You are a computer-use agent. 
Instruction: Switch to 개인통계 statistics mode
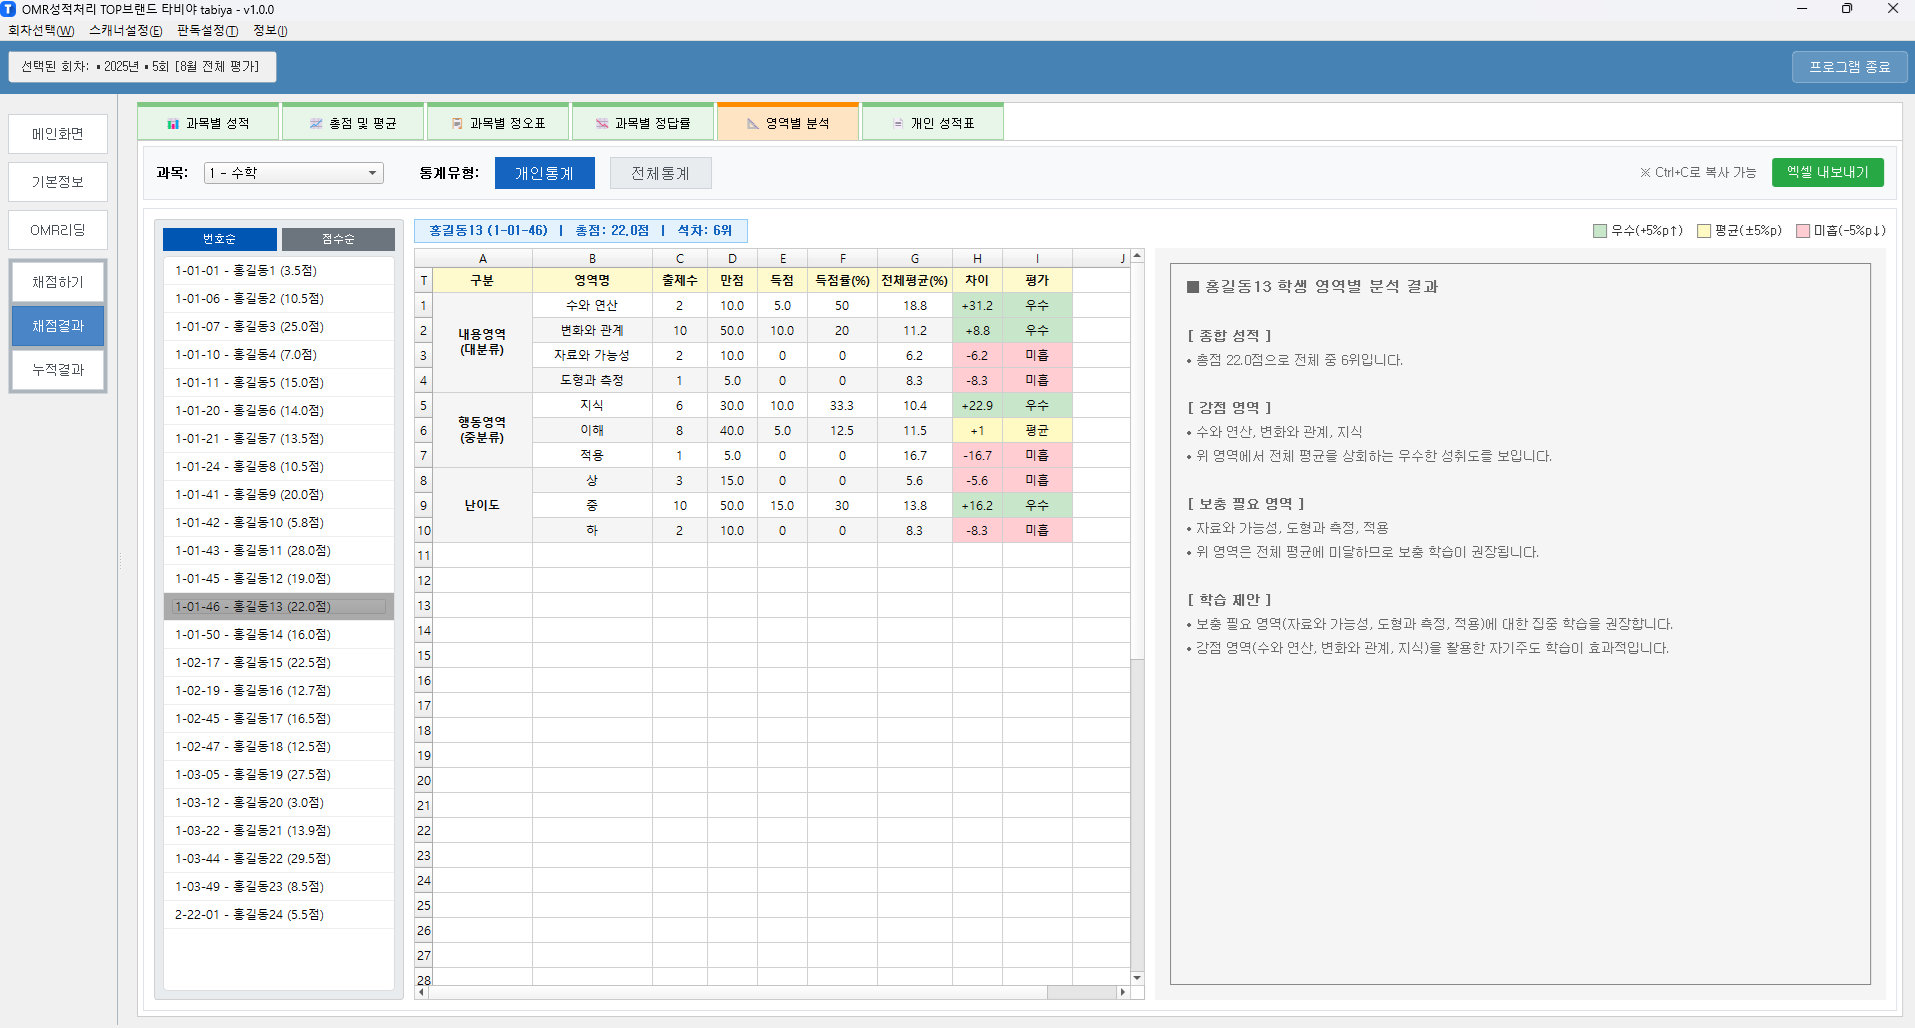(544, 173)
